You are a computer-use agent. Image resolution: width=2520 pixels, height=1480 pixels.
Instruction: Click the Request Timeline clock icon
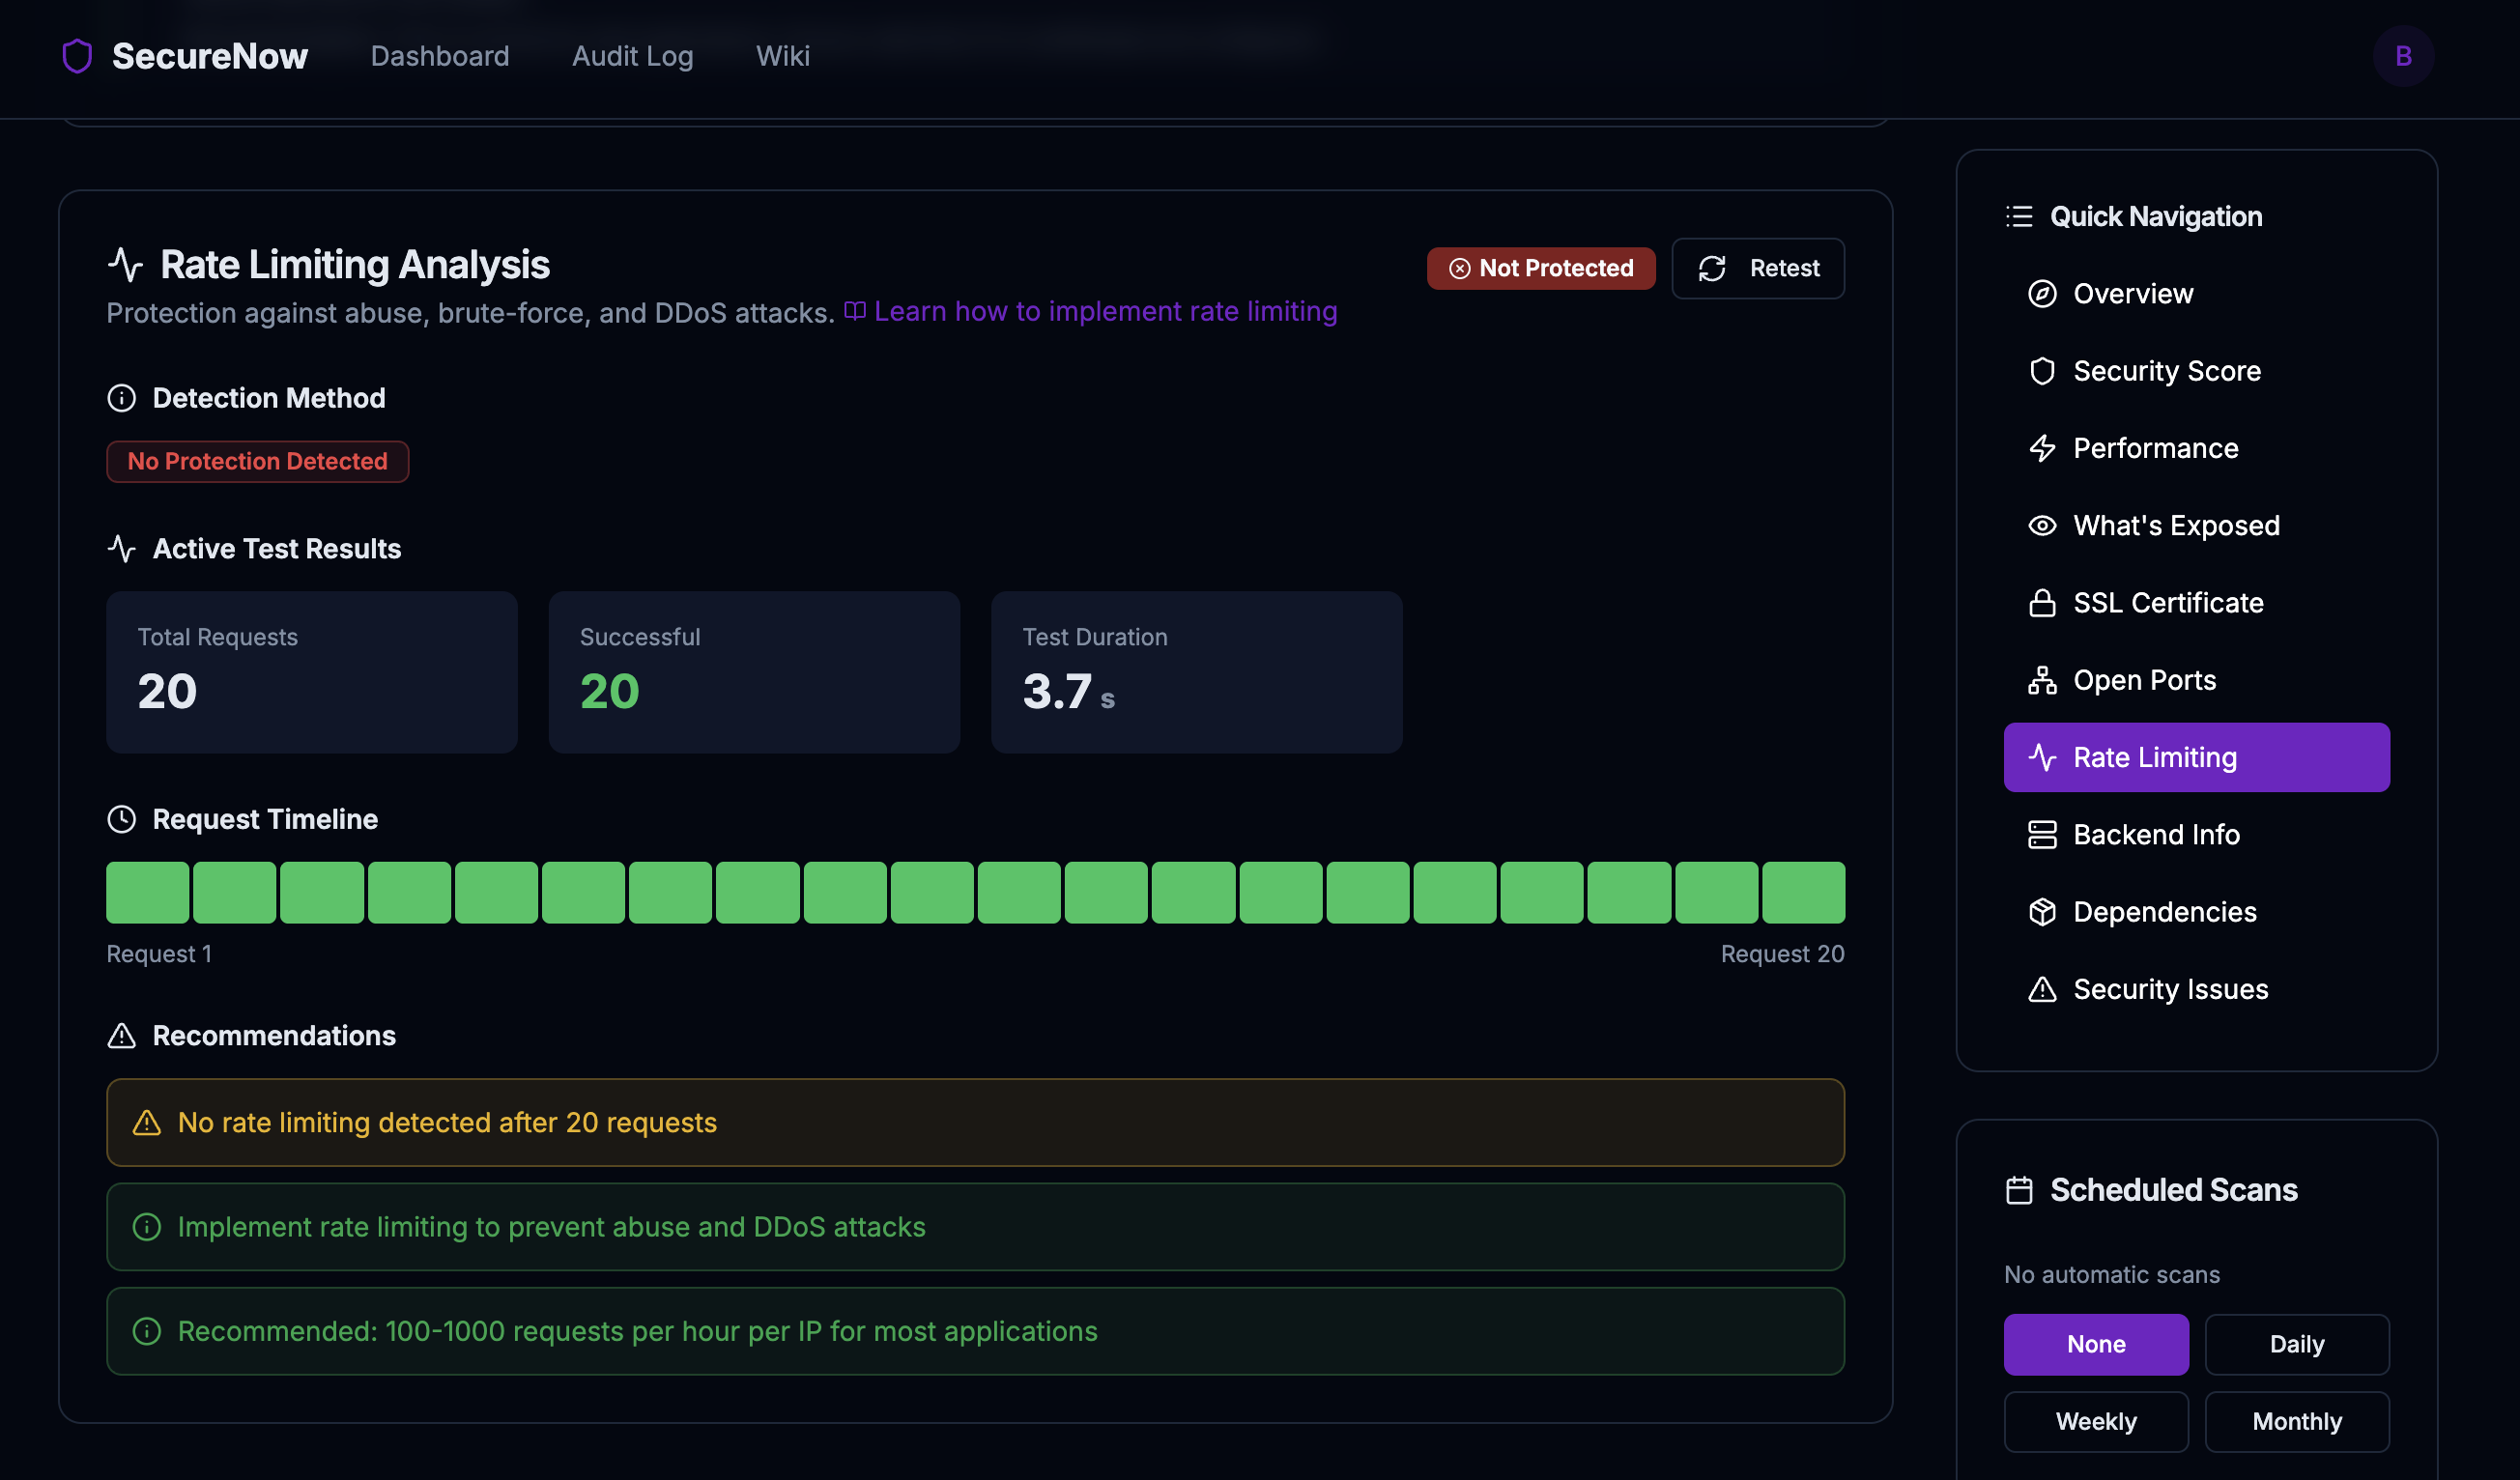[x=121, y=819]
